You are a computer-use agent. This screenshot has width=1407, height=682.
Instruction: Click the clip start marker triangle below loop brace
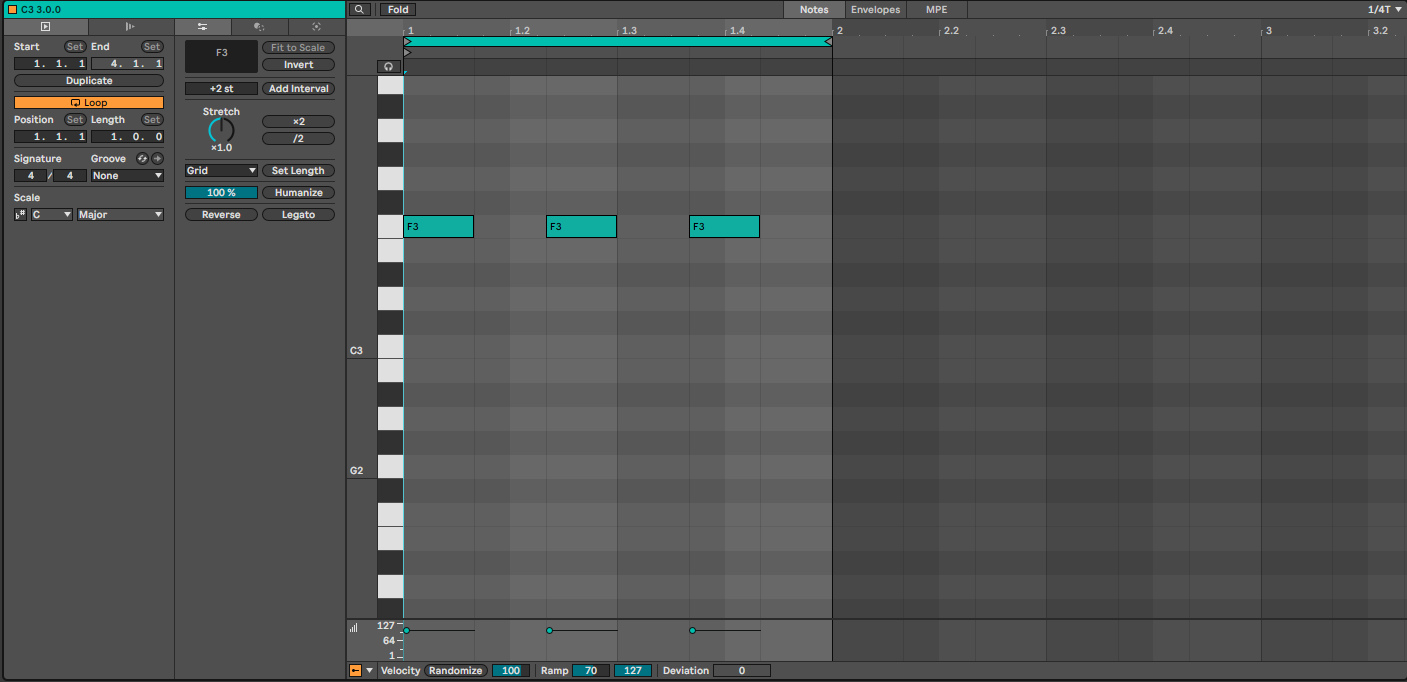(407, 52)
